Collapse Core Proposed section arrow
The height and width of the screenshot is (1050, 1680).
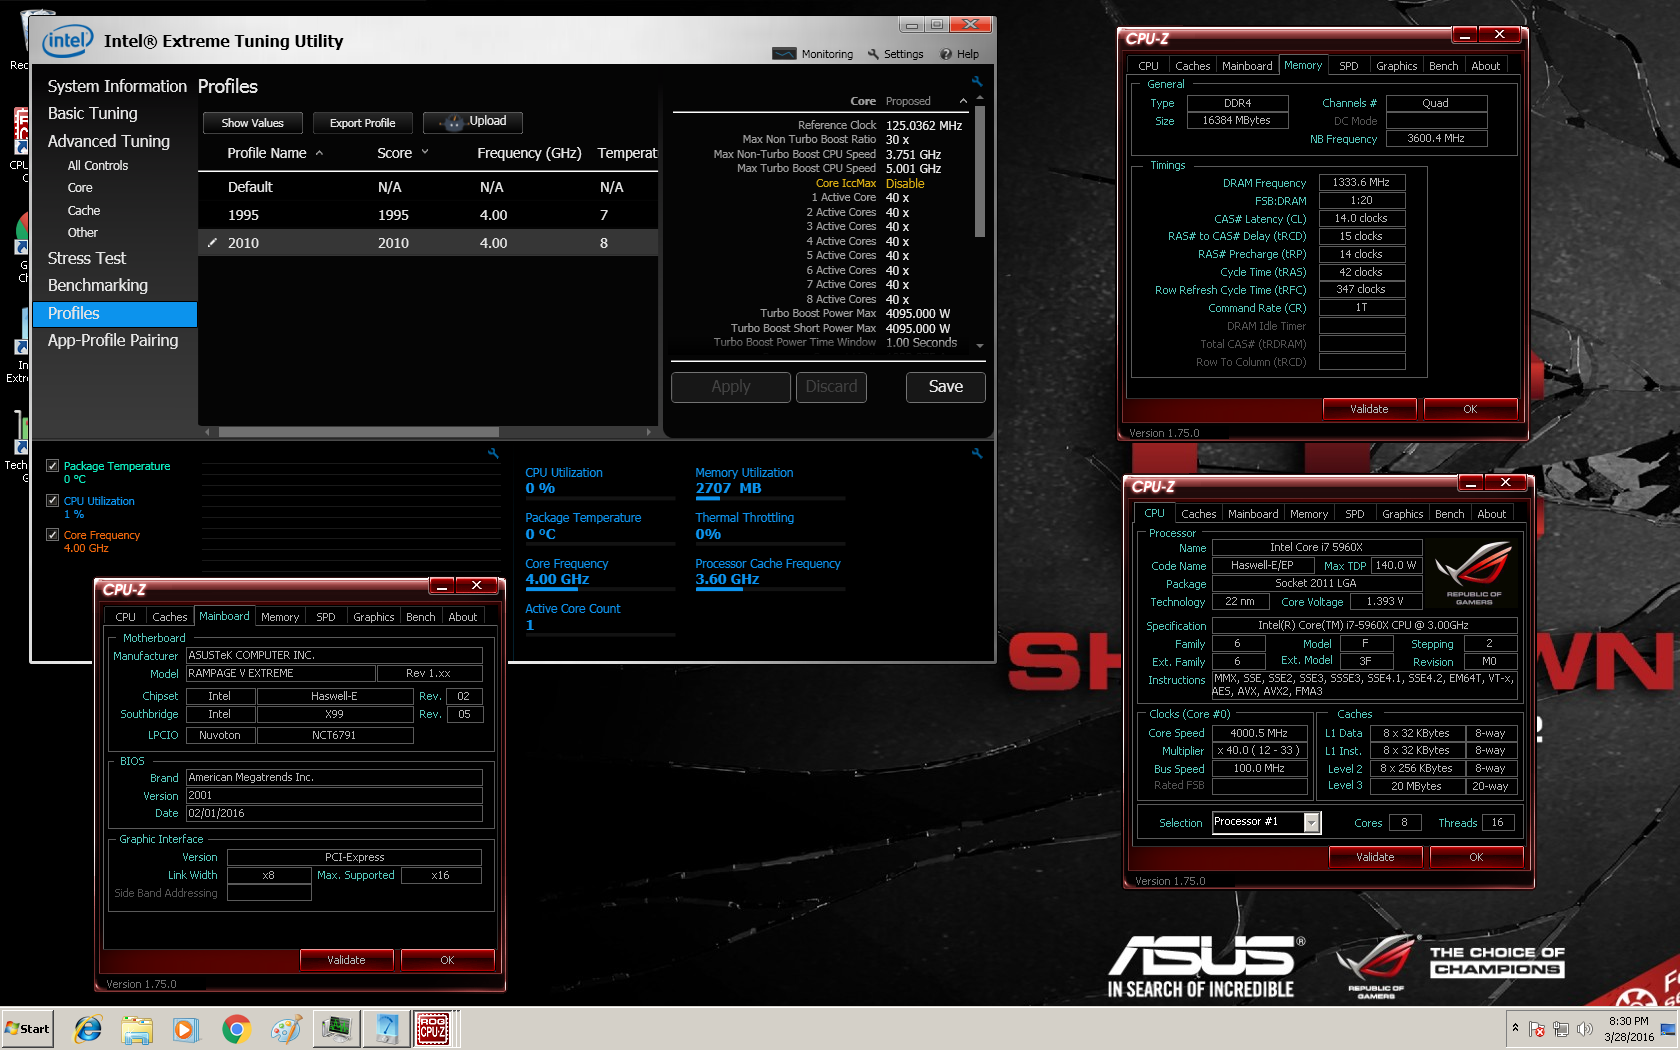click(963, 101)
